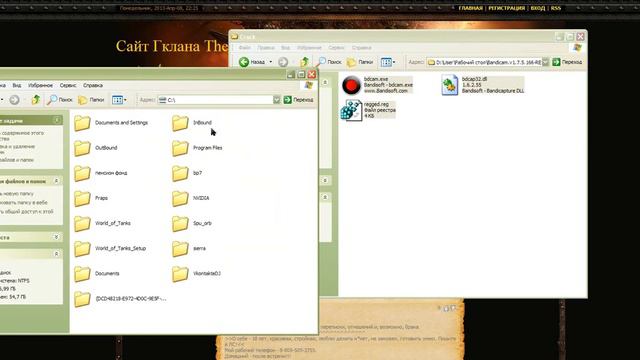Viewport: 640px width, 360px height.
Task: Click Up folder icon in C:\ window
Action: (36, 100)
